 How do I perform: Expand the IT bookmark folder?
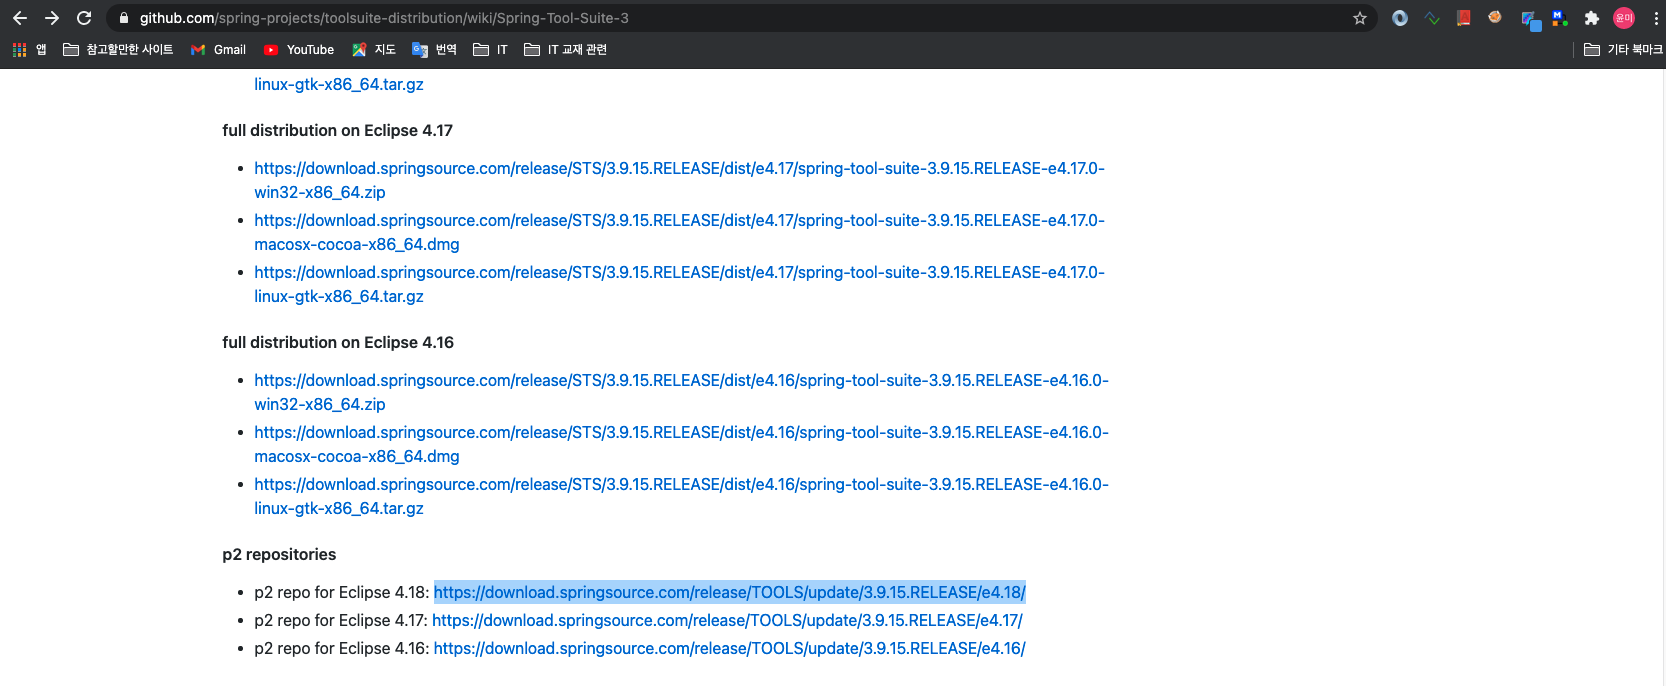[x=490, y=49]
